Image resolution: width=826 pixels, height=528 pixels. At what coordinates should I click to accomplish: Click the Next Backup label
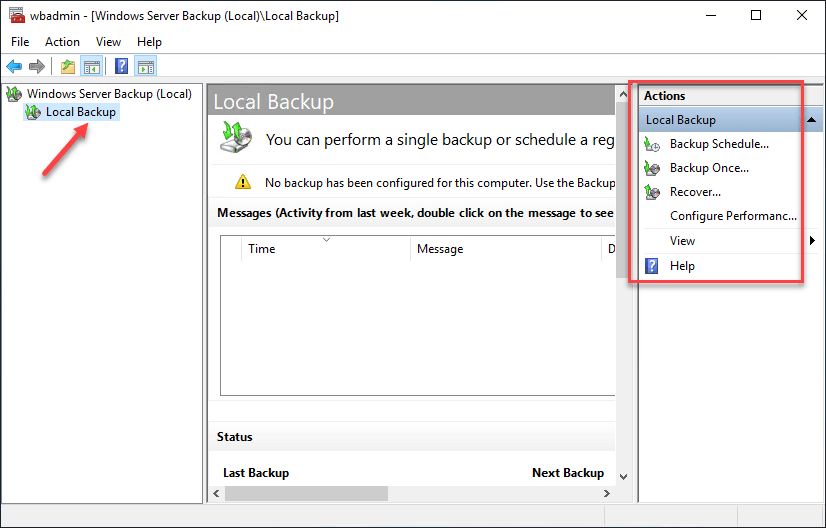coord(567,473)
